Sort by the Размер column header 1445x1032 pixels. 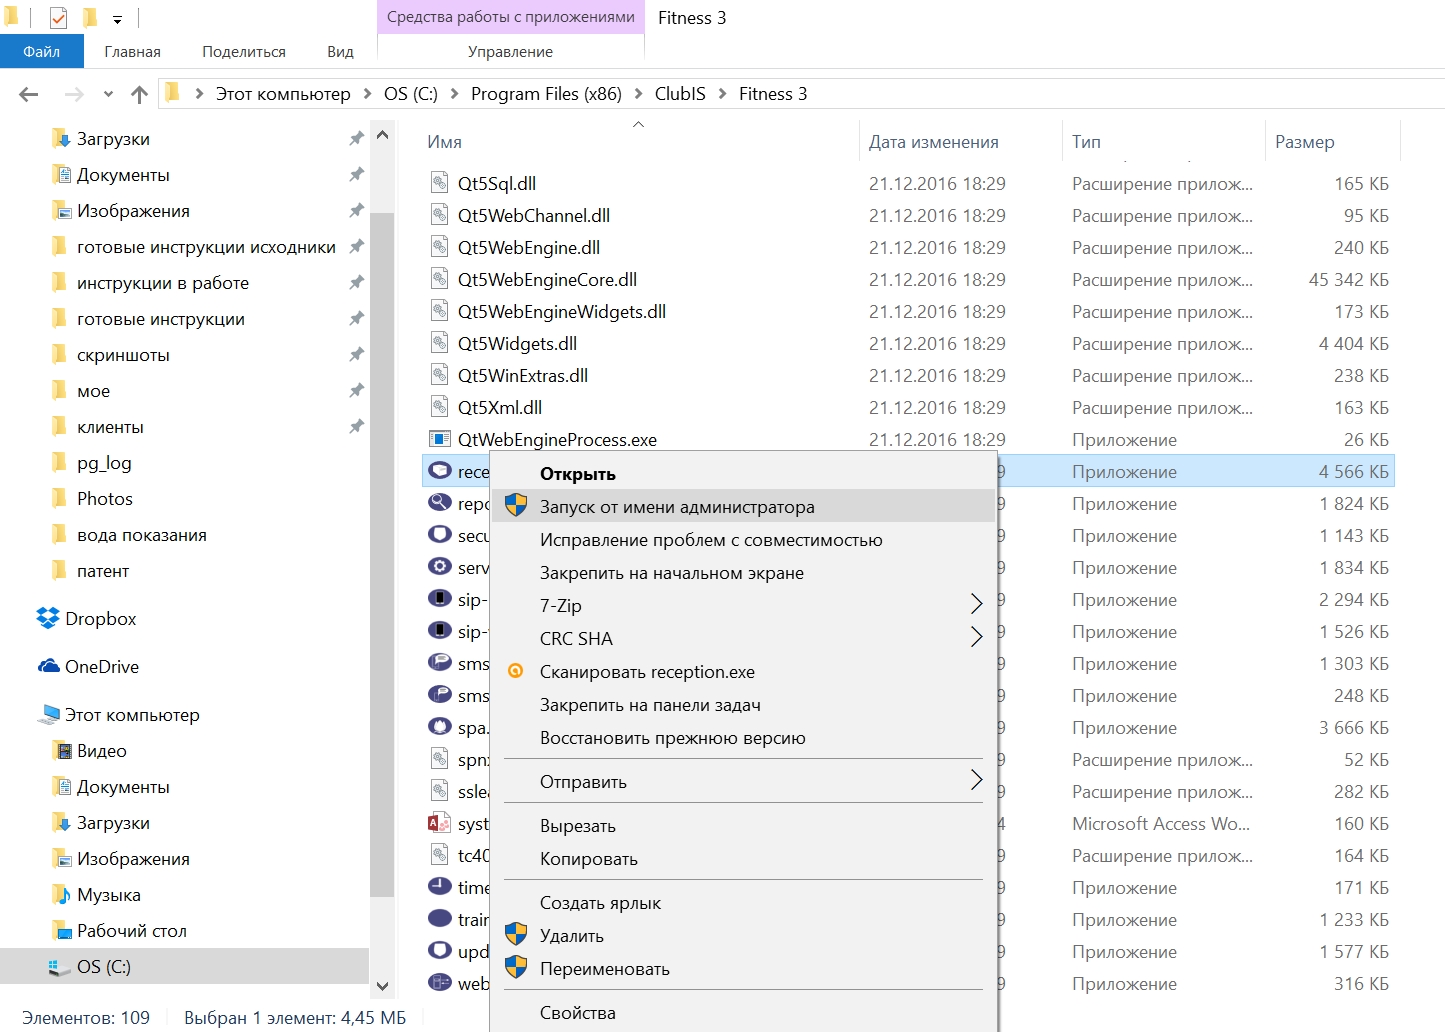tap(1304, 142)
